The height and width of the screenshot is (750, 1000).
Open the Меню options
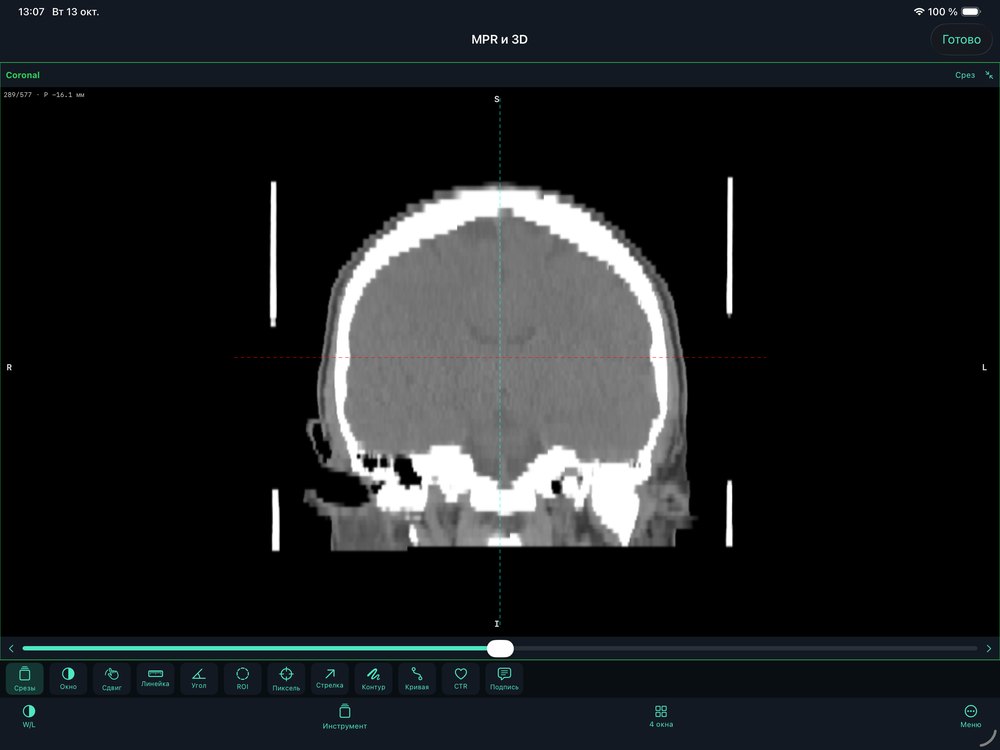970,716
